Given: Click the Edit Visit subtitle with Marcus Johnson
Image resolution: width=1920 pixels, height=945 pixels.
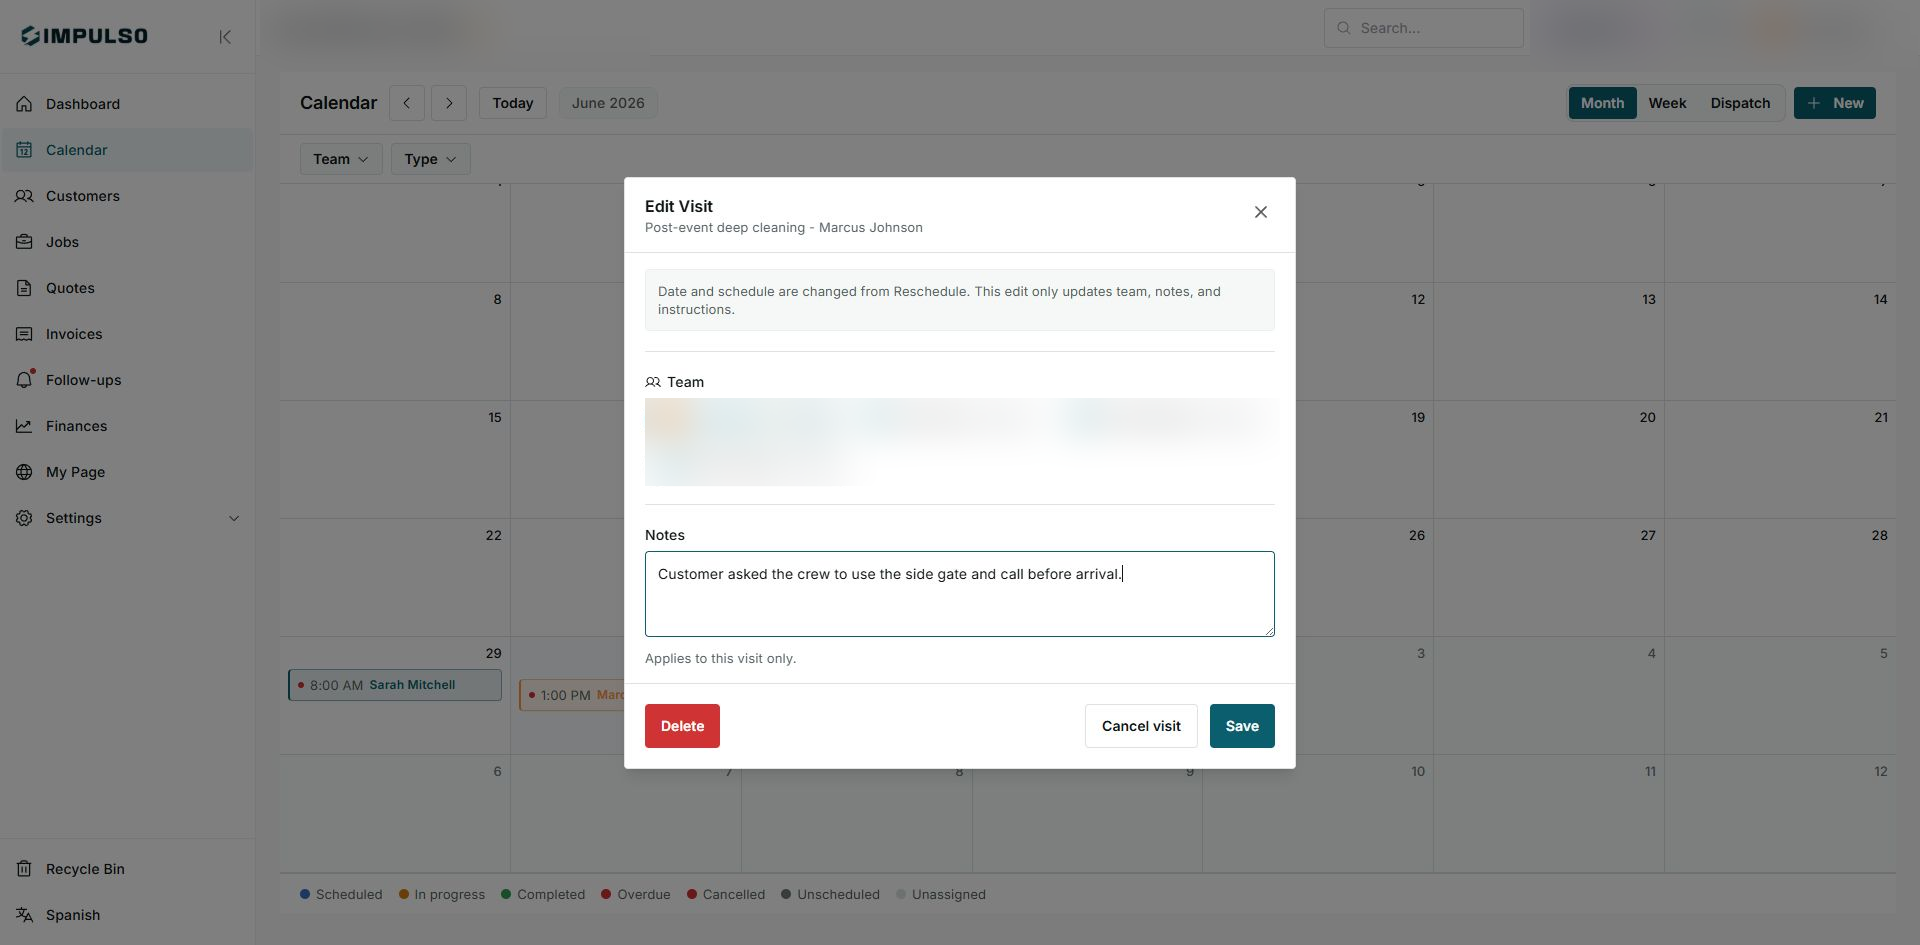Looking at the screenshot, I should [783, 228].
